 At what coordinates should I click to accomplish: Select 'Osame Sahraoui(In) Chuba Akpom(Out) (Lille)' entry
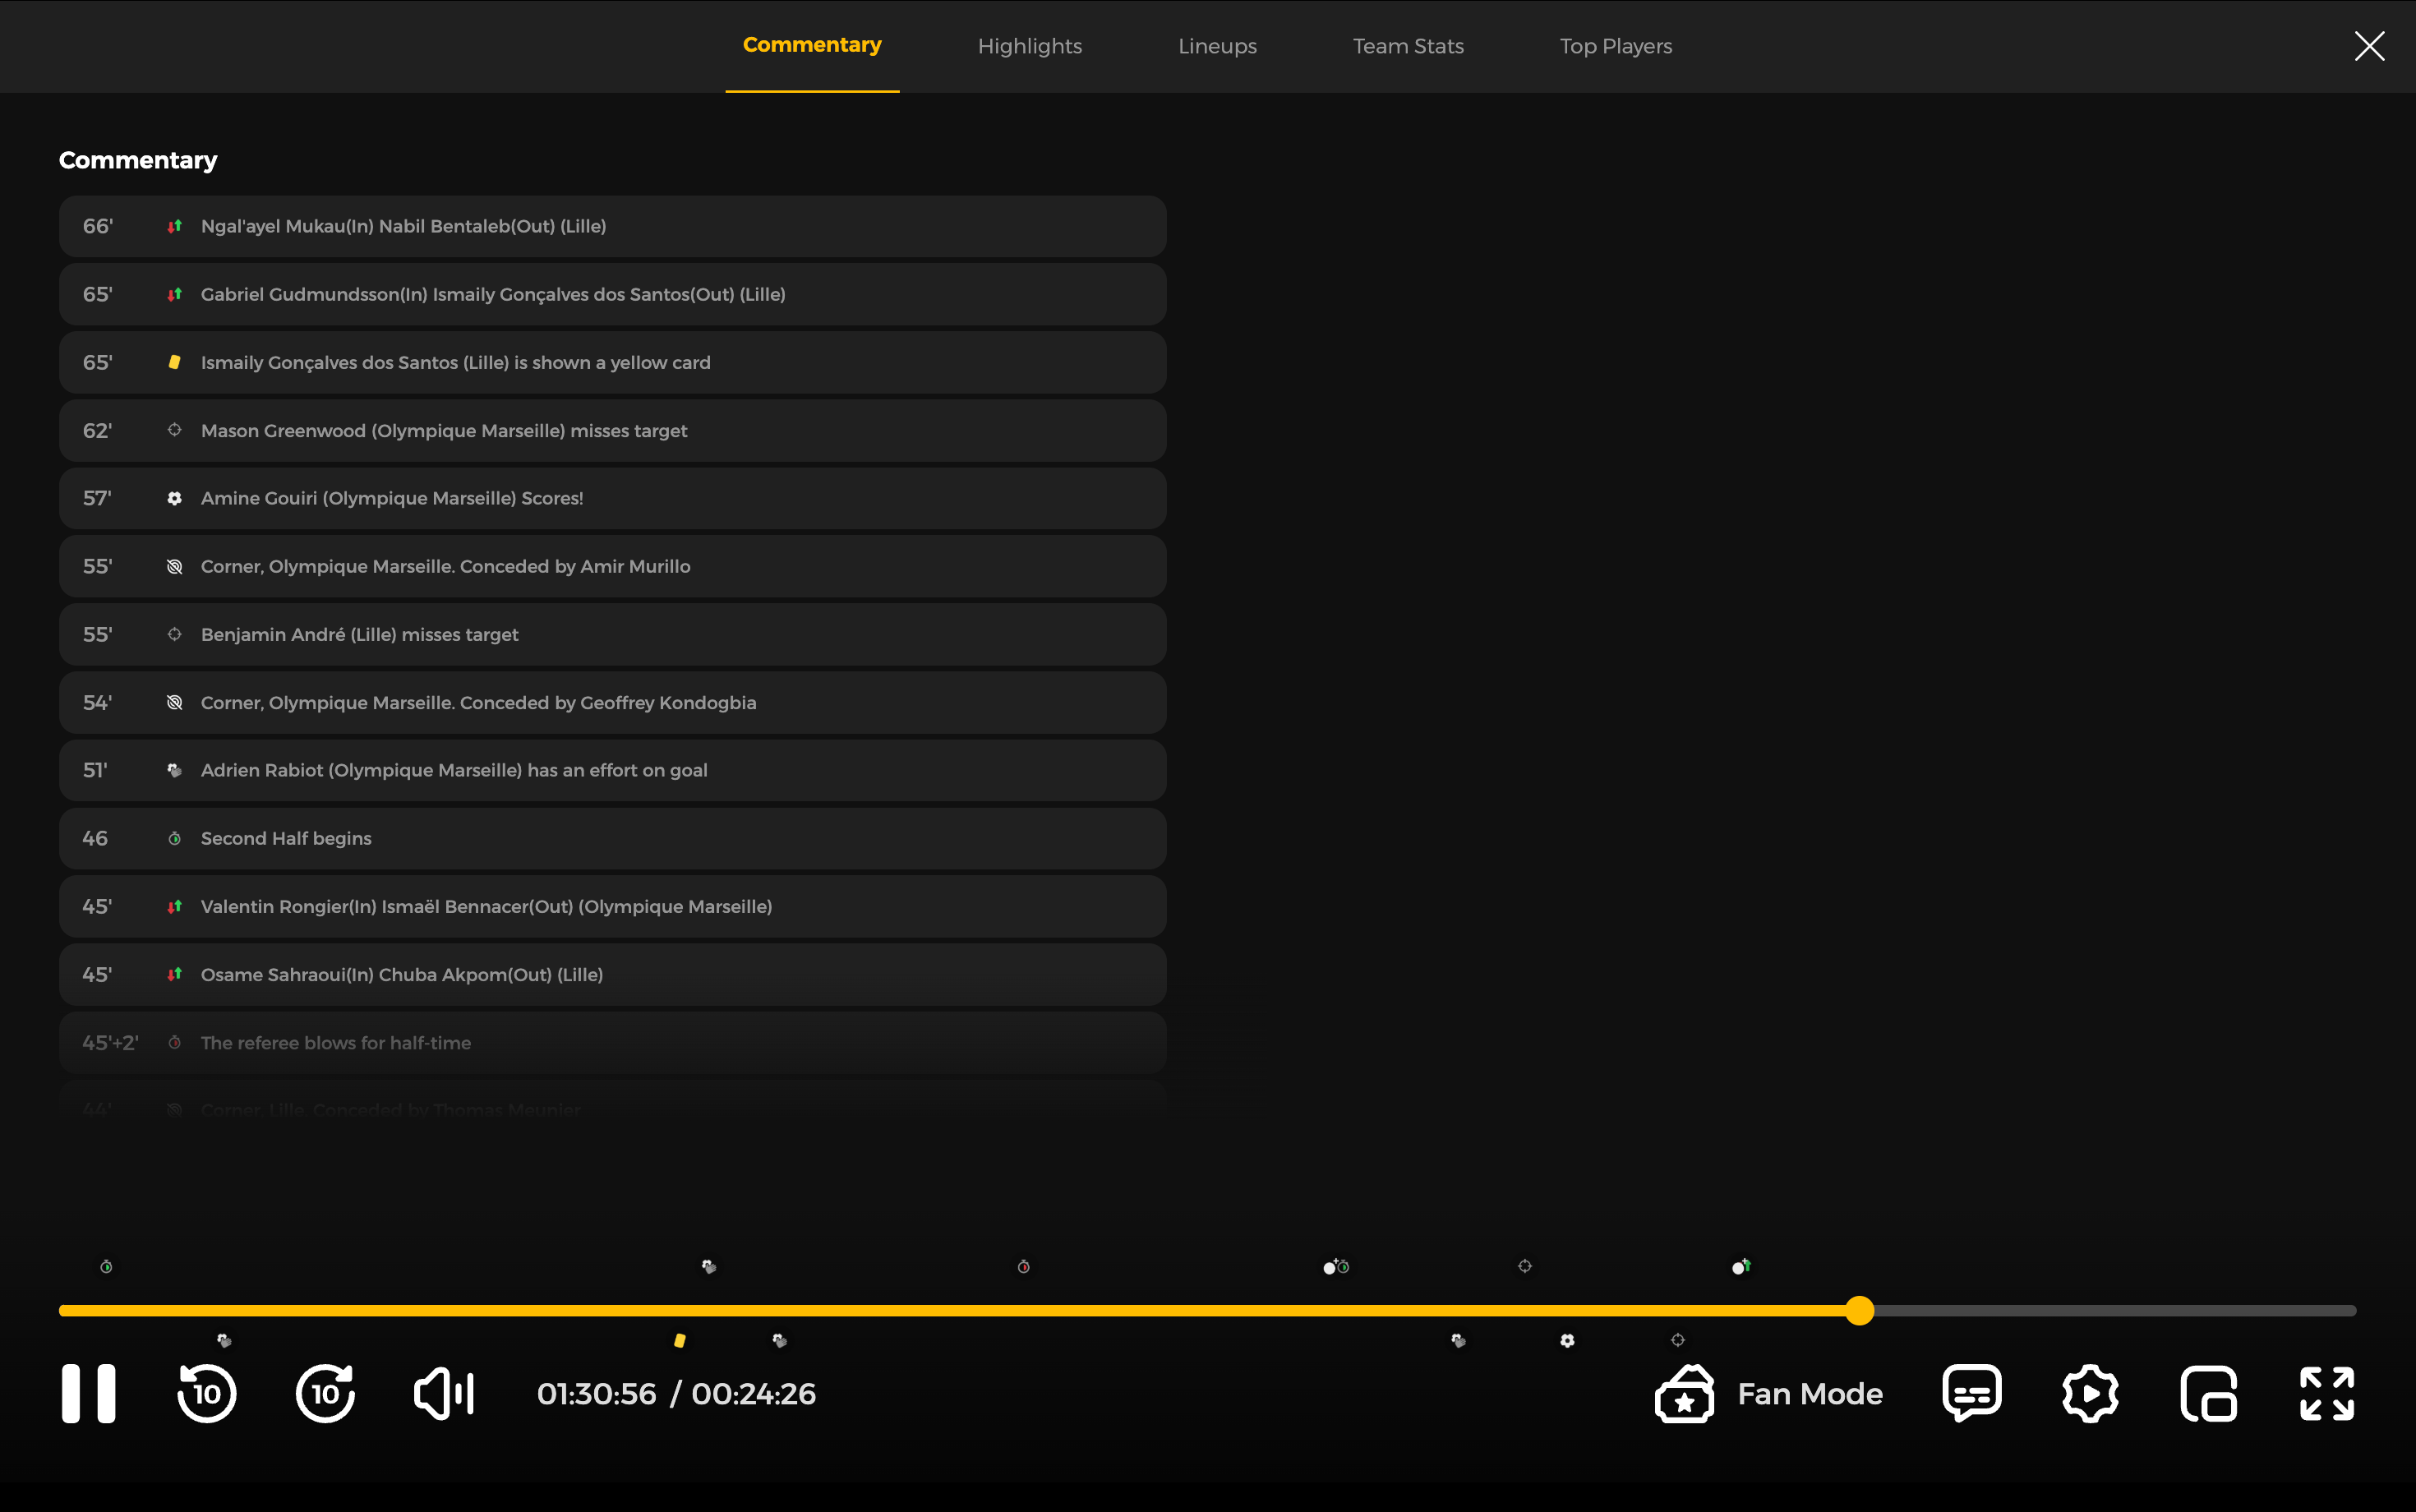613,974
